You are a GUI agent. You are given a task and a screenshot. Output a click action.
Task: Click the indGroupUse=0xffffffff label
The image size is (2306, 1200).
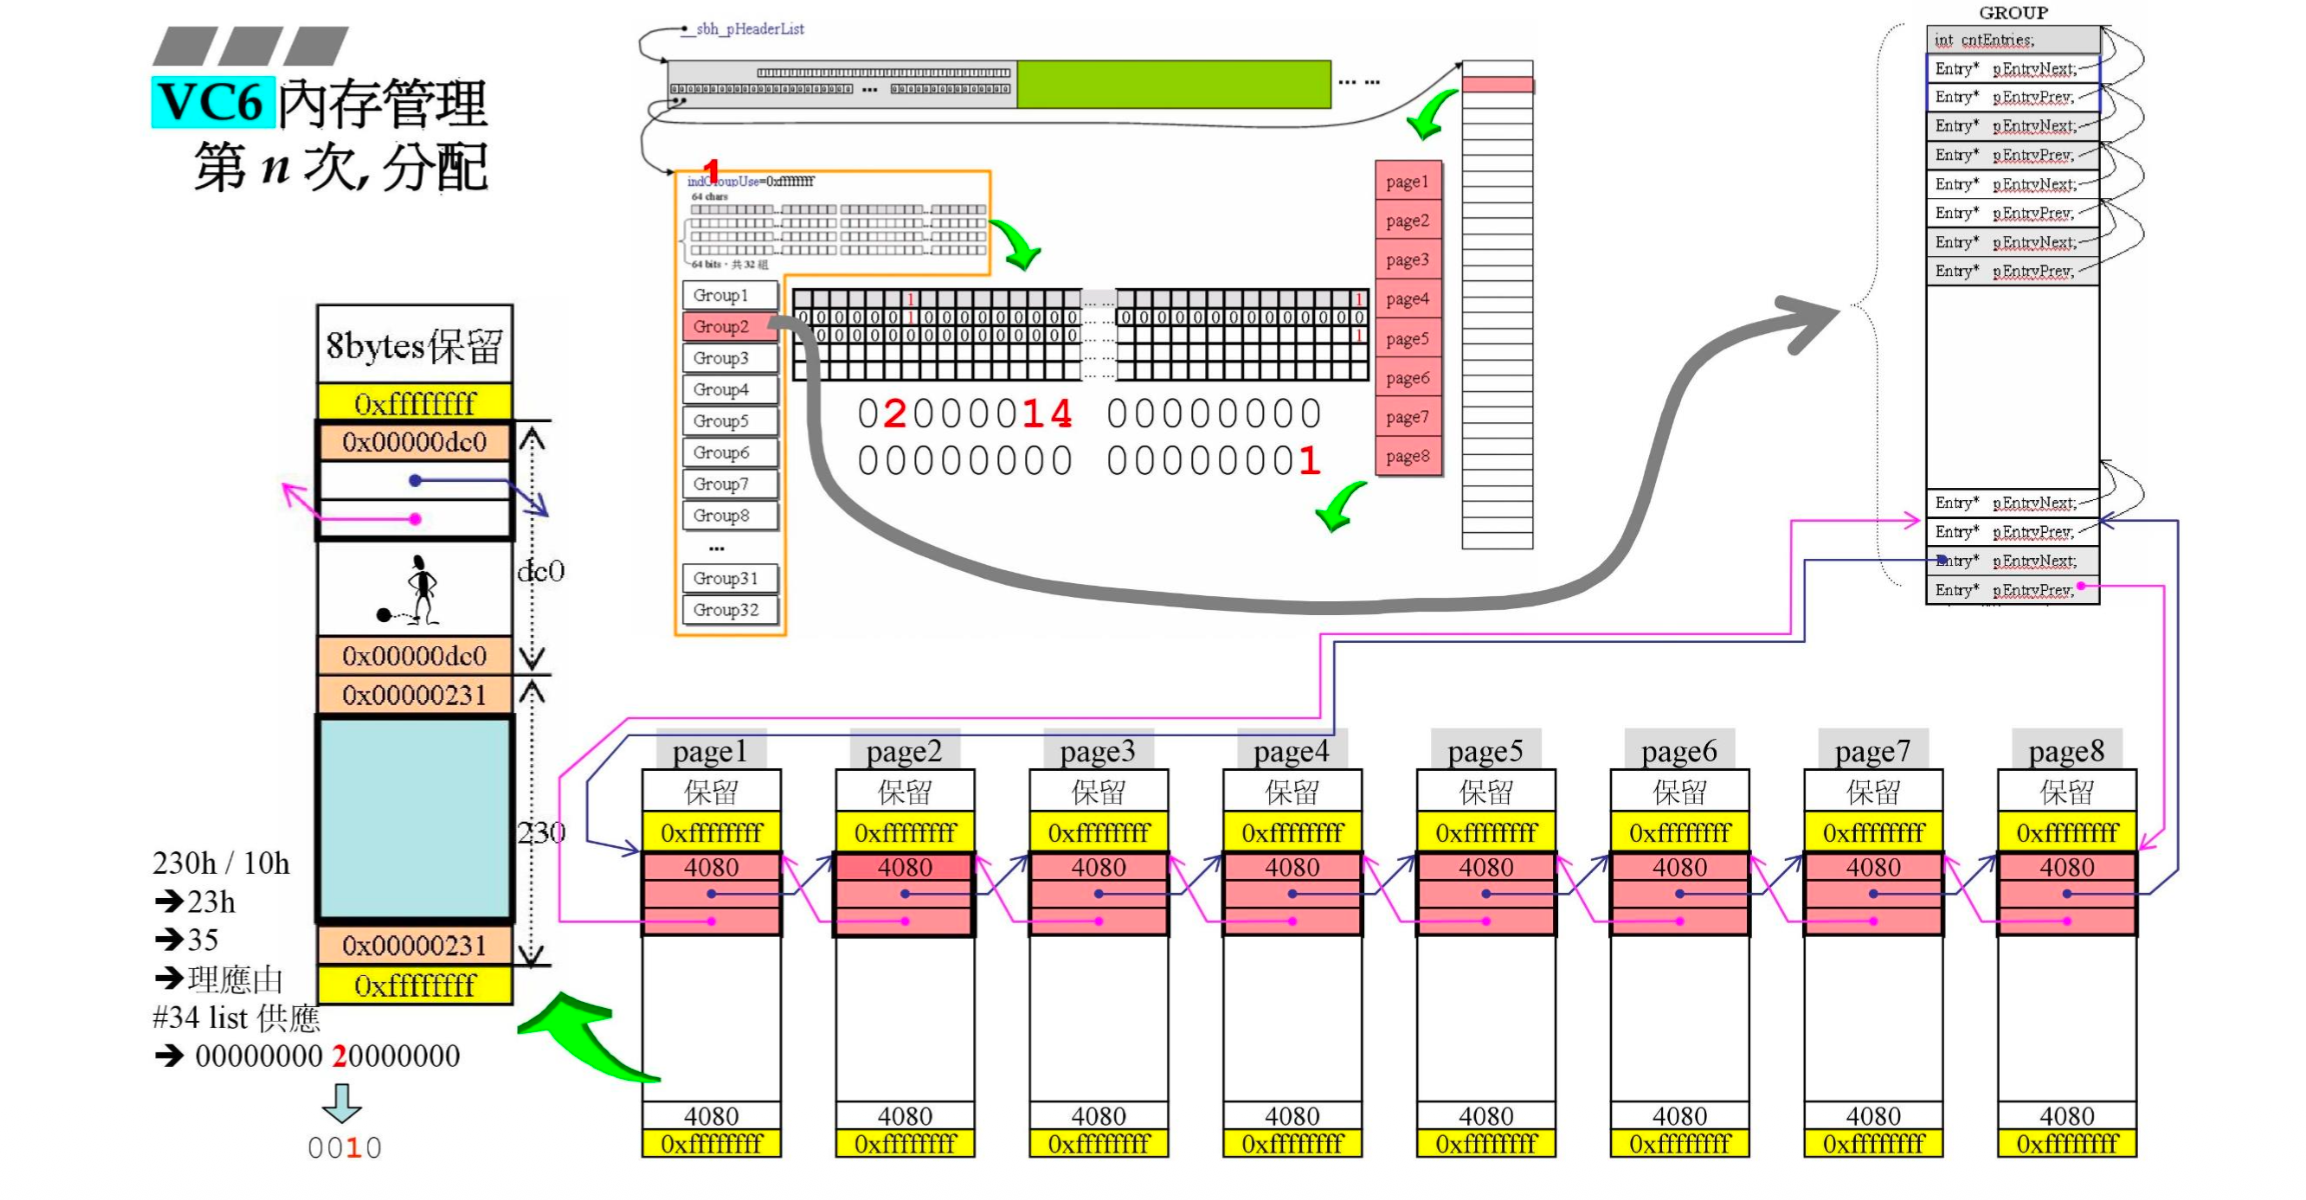tap(750, 181)
